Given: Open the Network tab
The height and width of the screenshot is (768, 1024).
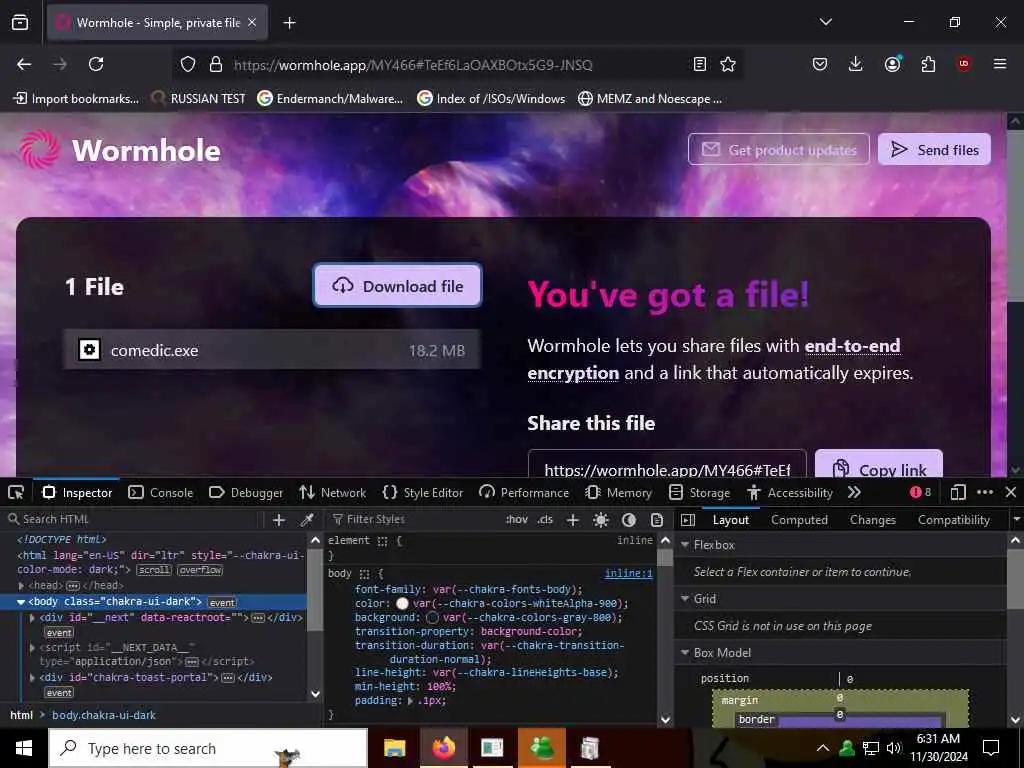Looking at the screenshot, I should 332,492.
